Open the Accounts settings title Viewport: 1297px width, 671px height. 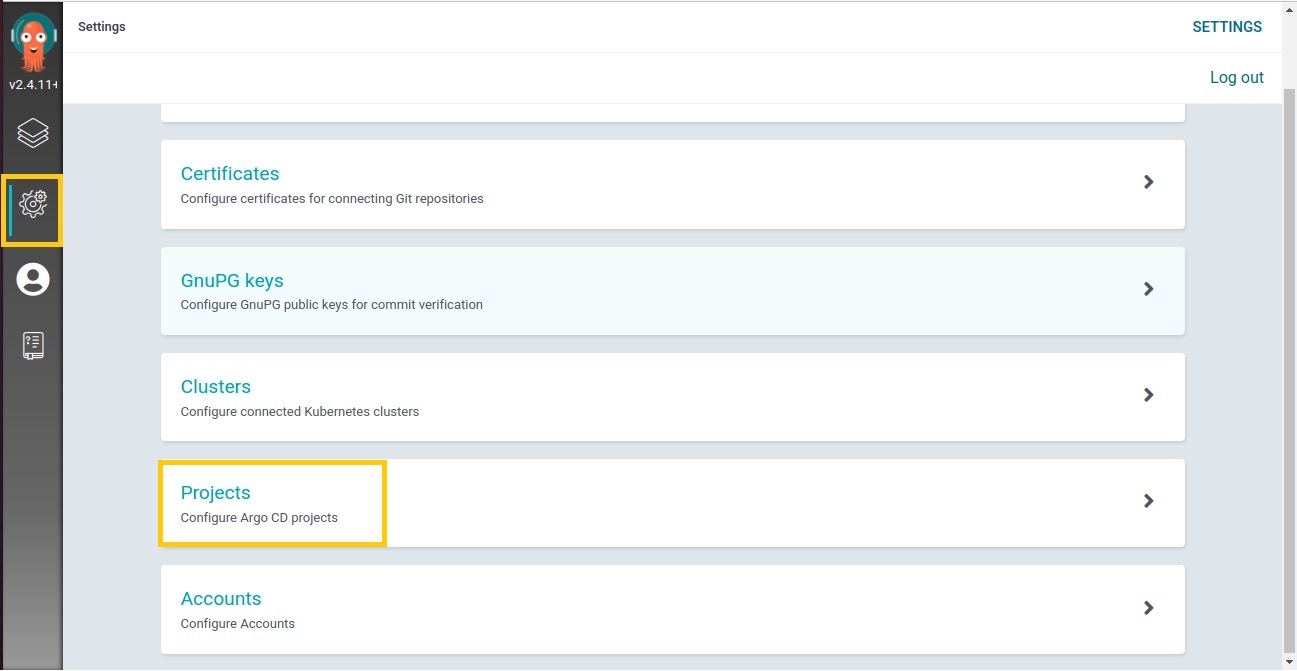click(220, 599)
